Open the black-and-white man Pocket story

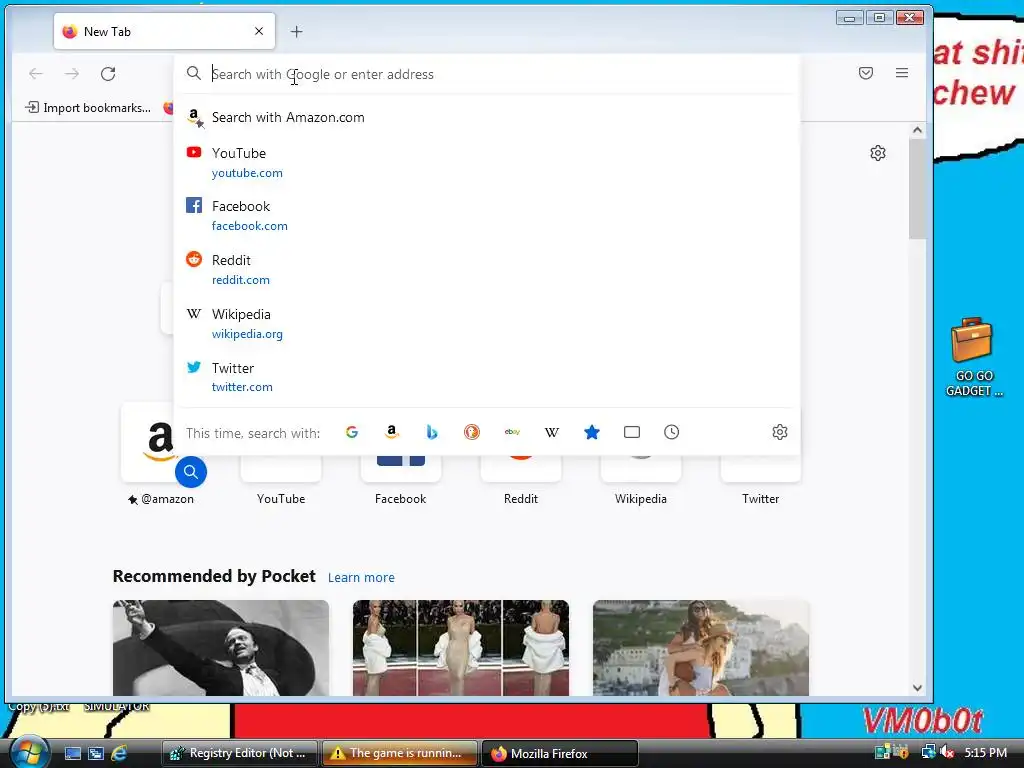click(x=221, y=648)
